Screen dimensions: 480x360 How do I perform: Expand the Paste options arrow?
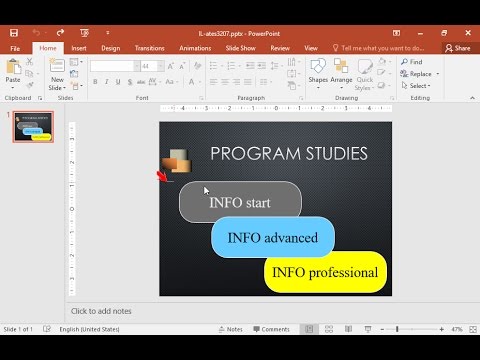(x=13, y=87)
